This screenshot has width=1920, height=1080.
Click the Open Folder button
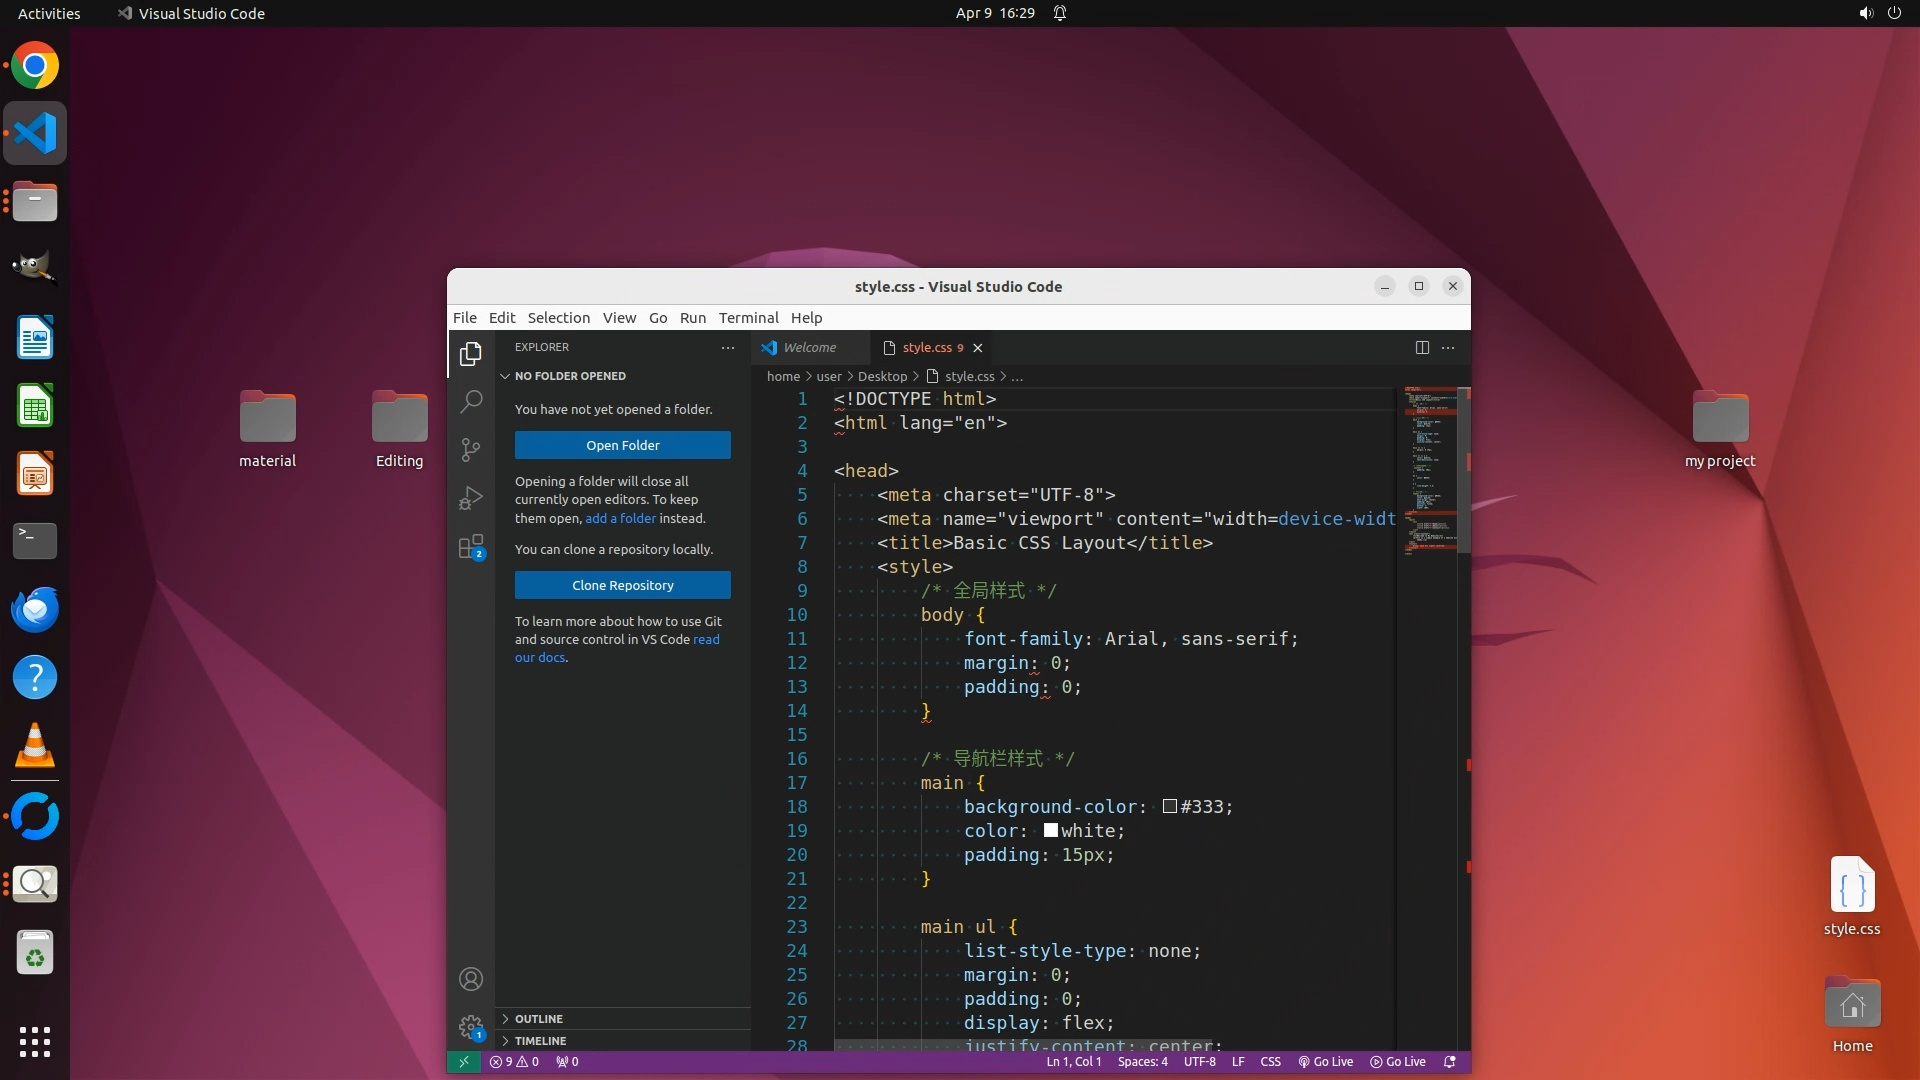coord(622,445)
